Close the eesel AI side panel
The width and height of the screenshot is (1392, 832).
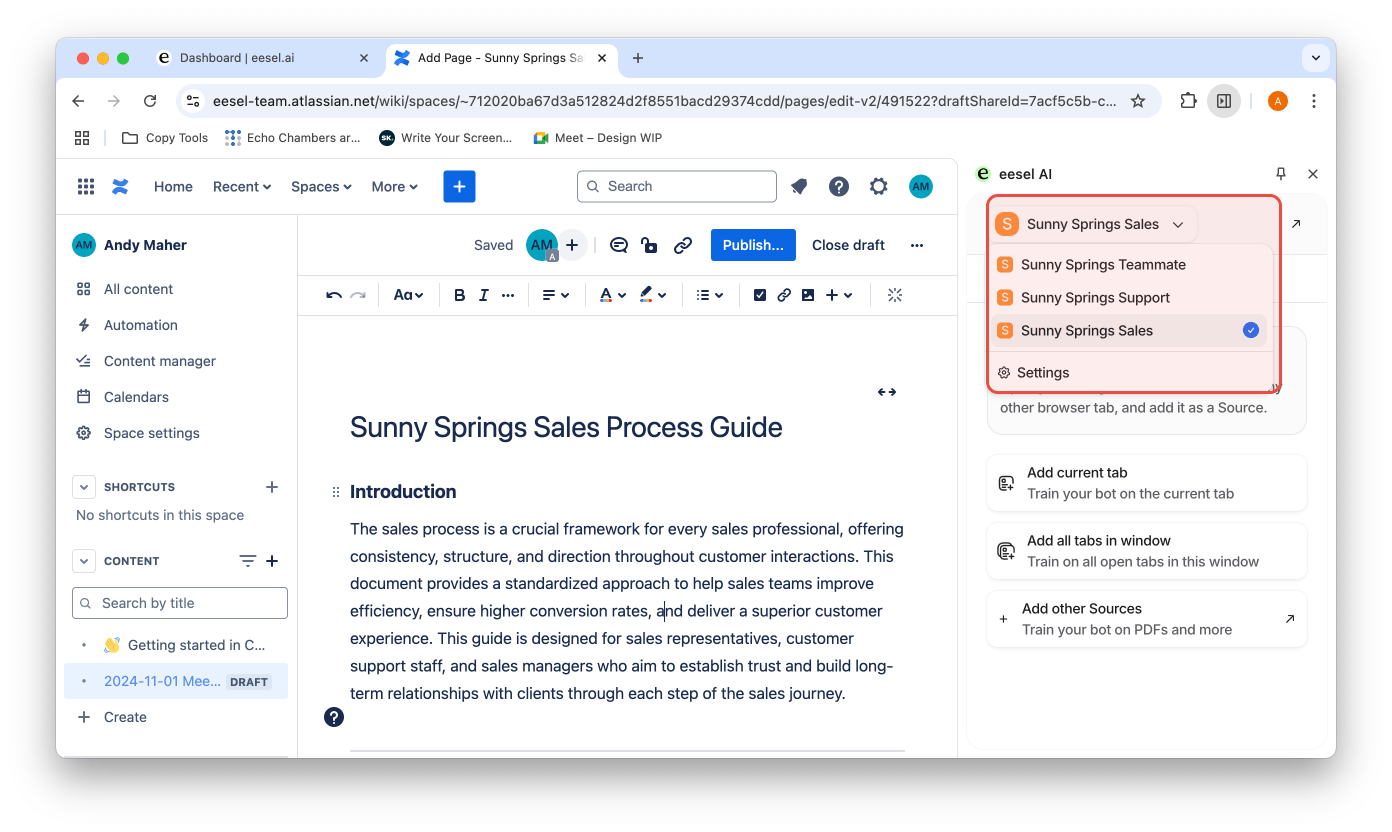(1313, 174)
